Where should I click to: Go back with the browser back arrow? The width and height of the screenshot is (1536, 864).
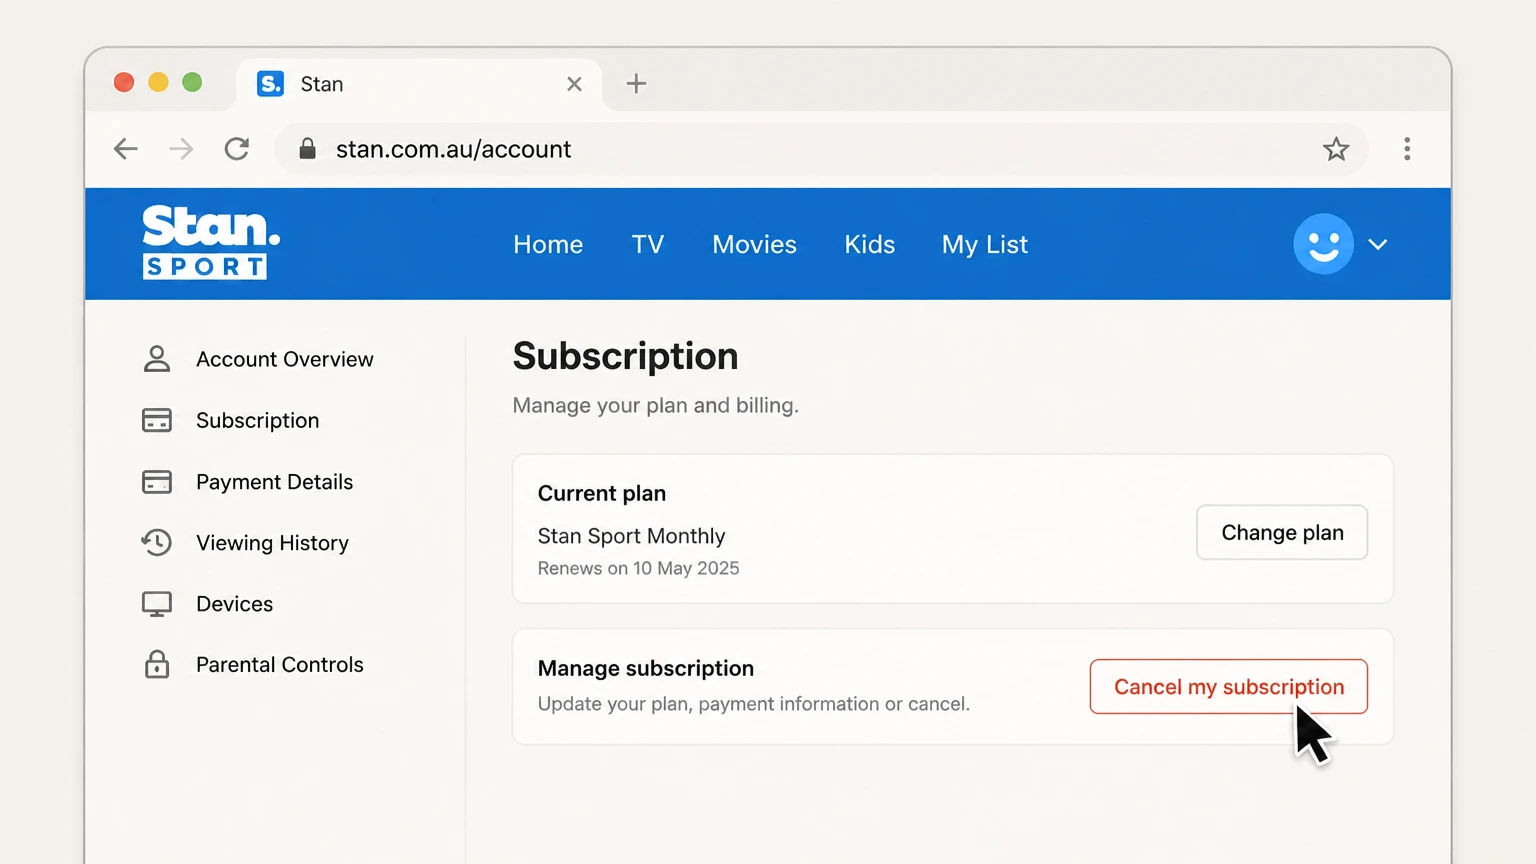point(126,149)
